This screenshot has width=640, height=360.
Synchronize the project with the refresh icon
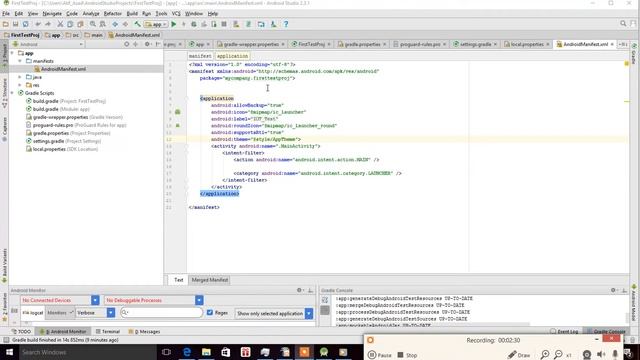(x=25, y=24)
